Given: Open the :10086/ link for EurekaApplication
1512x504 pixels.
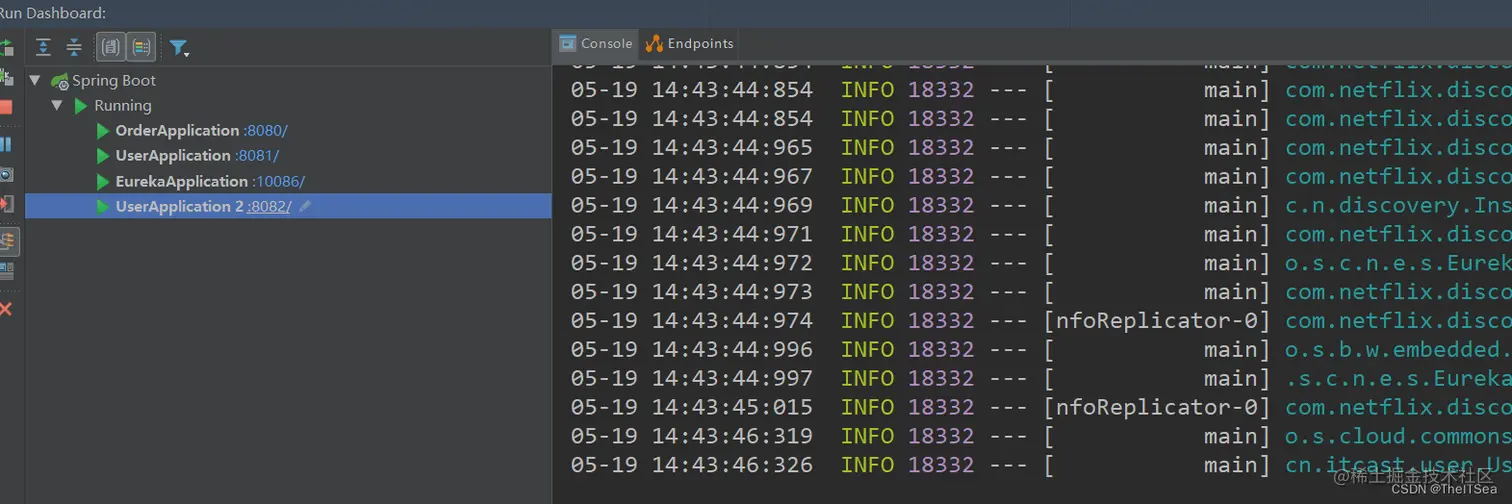Looking at the screenshot, I should click(x=279, y=181).
